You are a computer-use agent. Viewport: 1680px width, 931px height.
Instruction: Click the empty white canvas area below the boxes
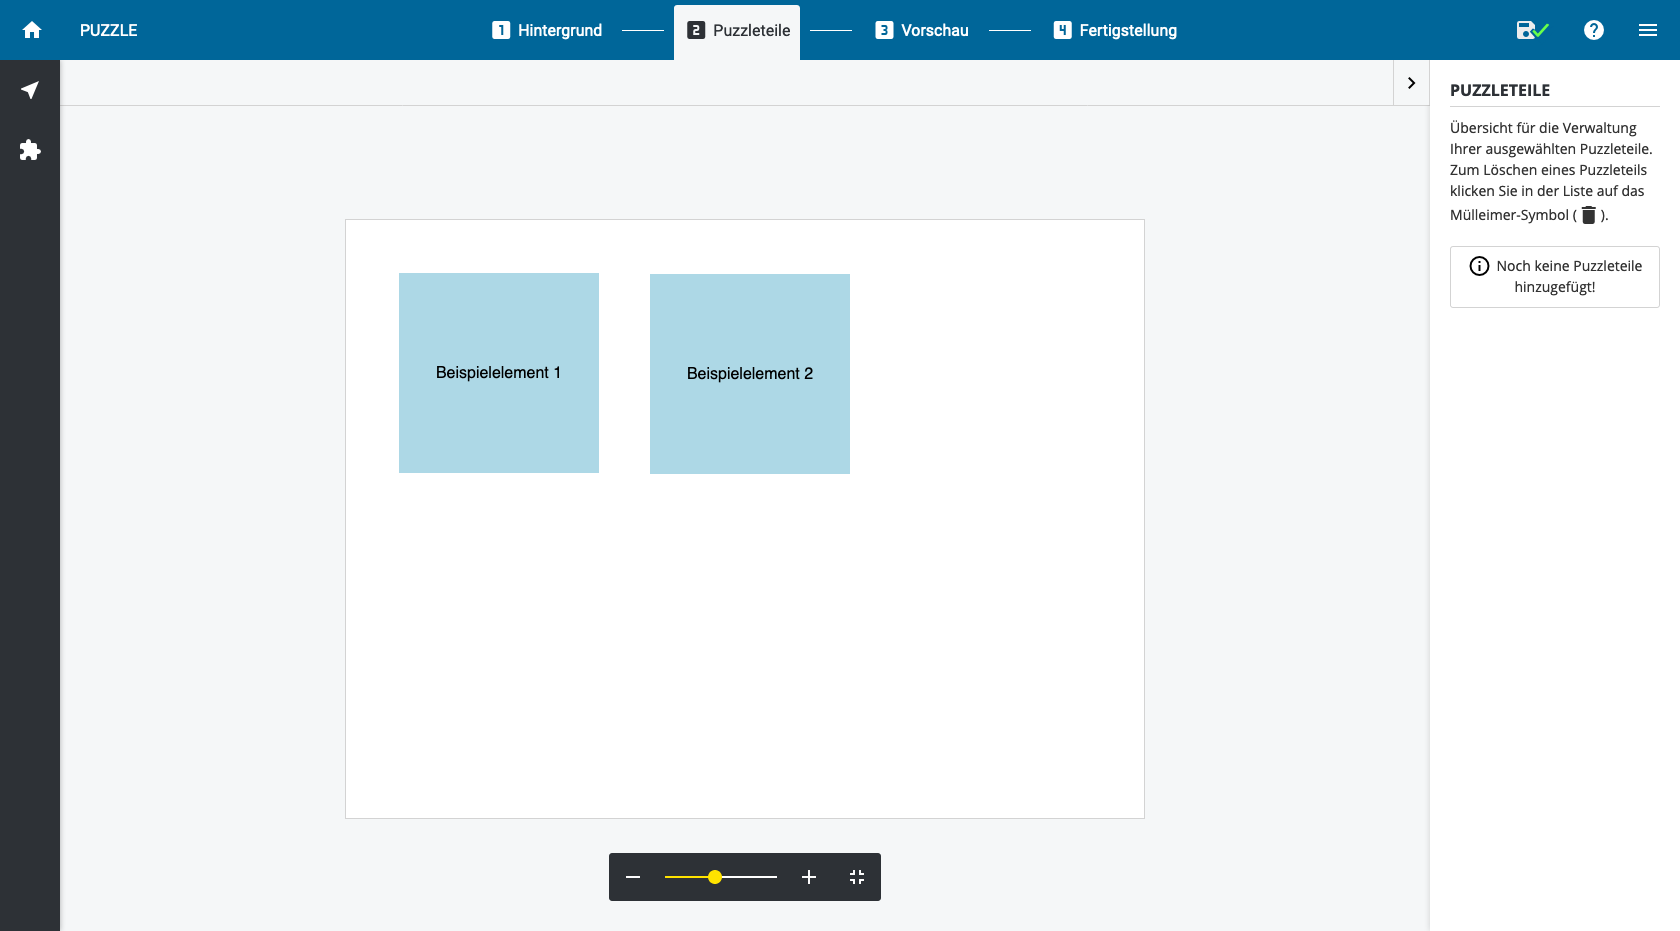pos(745,650)
